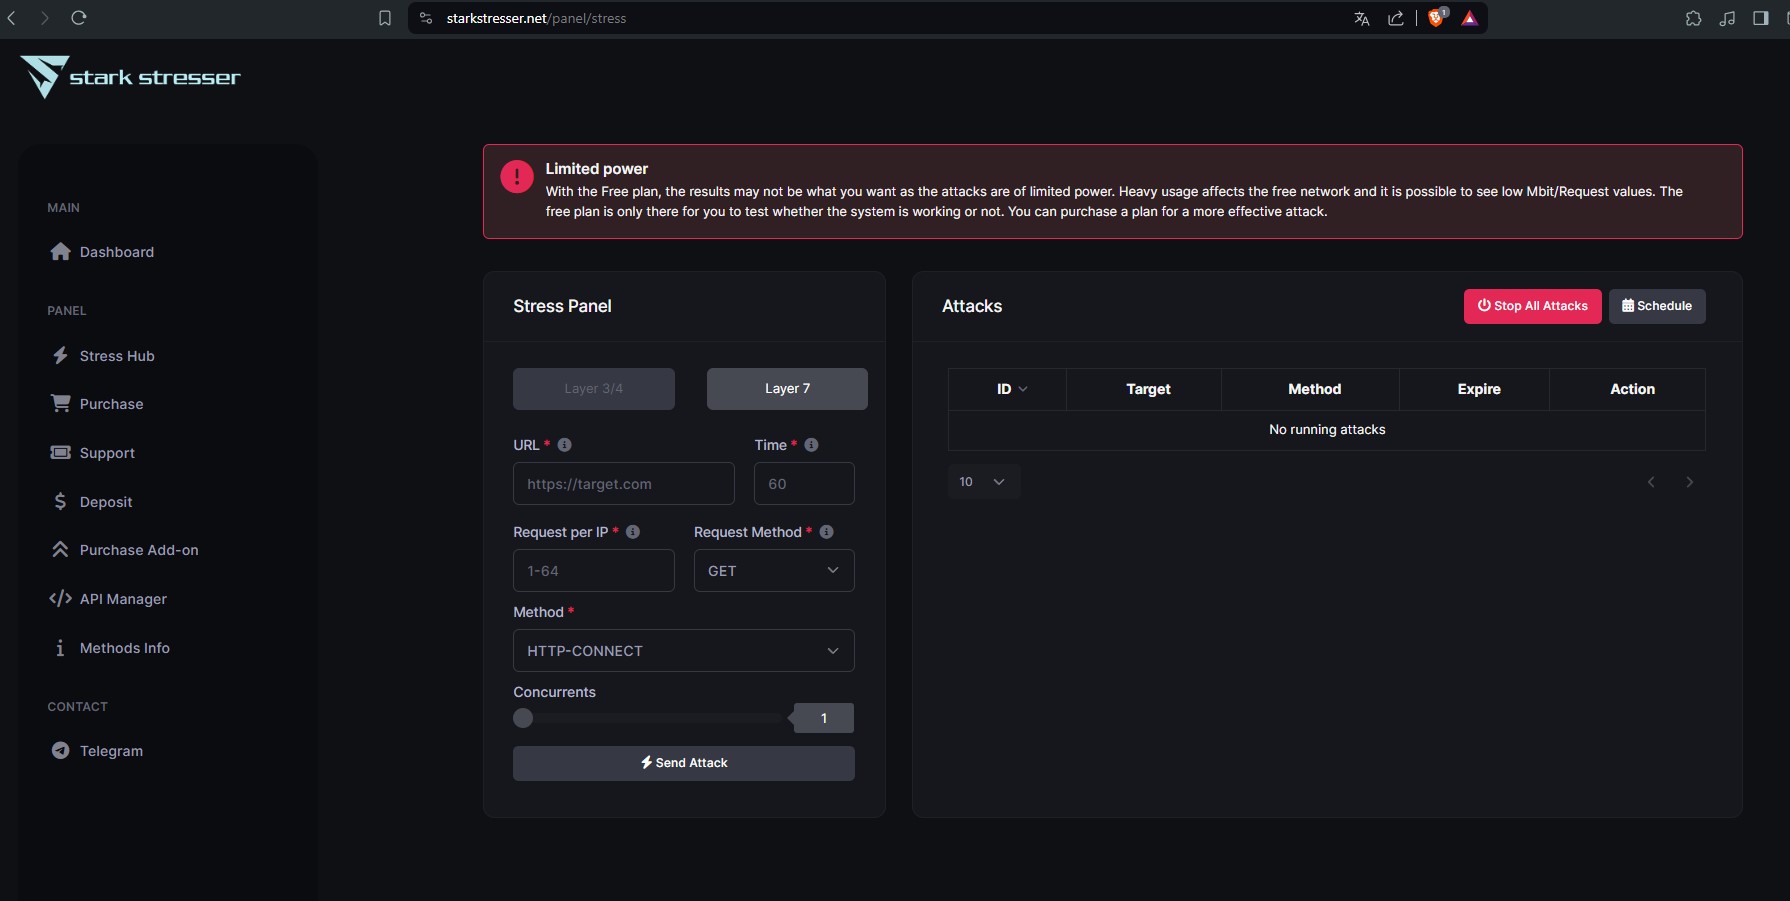Toggle the browser sidebar panel icon
Viewport: 1790px width, 901px height.
[1761, 18]
